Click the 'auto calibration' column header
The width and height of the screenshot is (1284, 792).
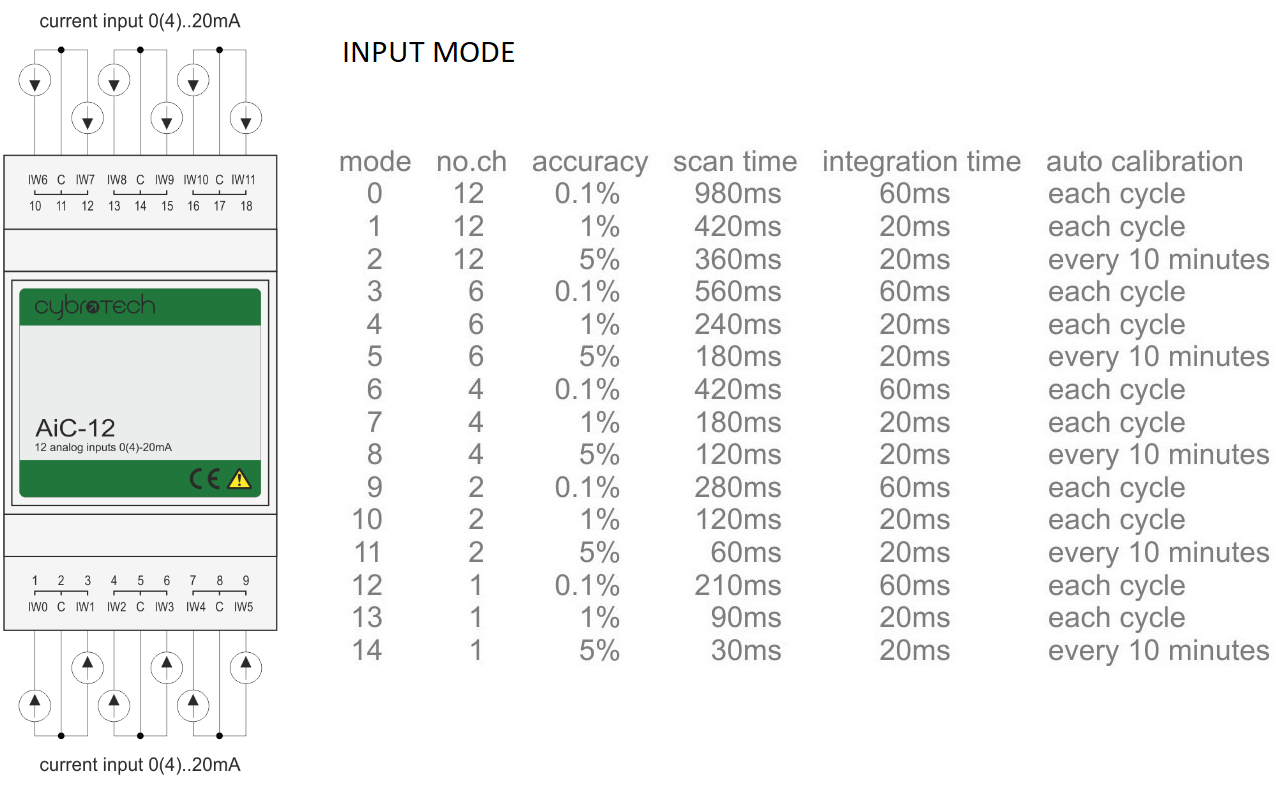click(1145, 162)
